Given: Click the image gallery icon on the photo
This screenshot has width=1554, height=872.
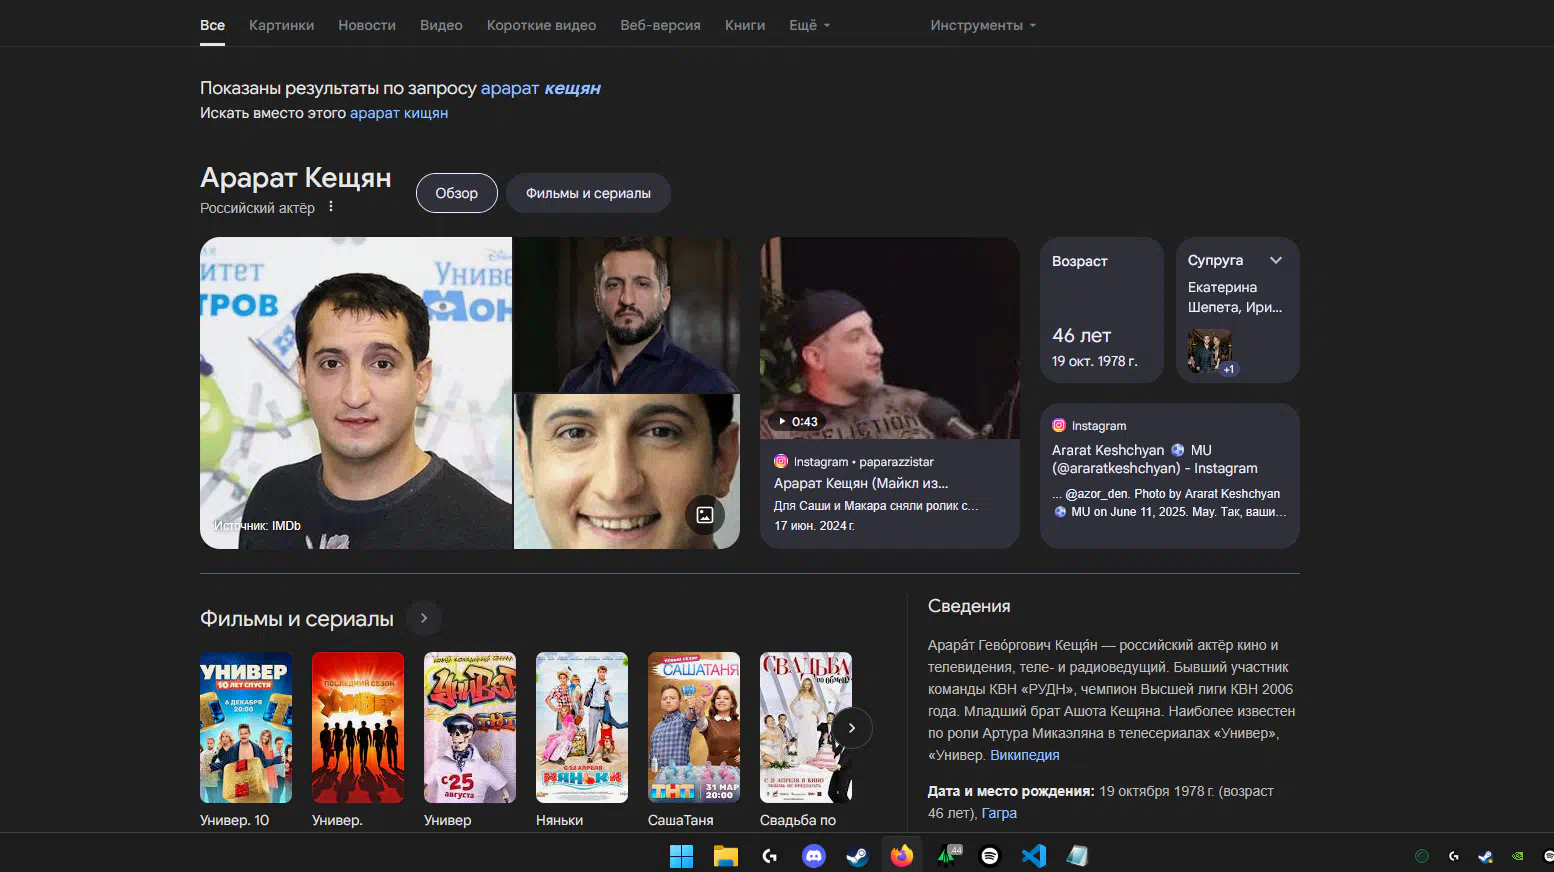Looking at the screenshot, I should pyautogui.click(x=705, y=515).
